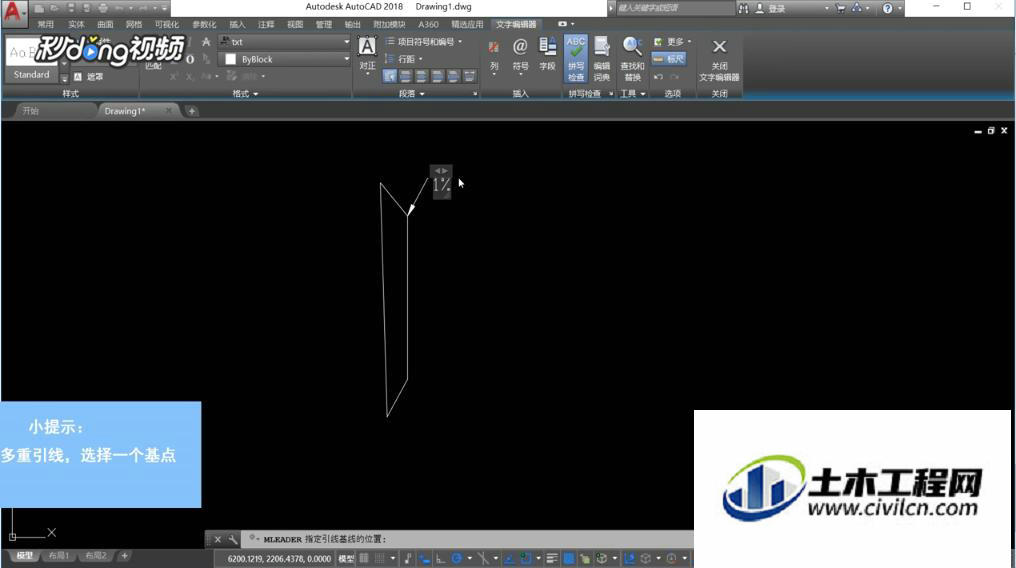1016x568 pixels.
Task: Open the Symbol (@ 符号) insert menu
Action: (520, 56)
